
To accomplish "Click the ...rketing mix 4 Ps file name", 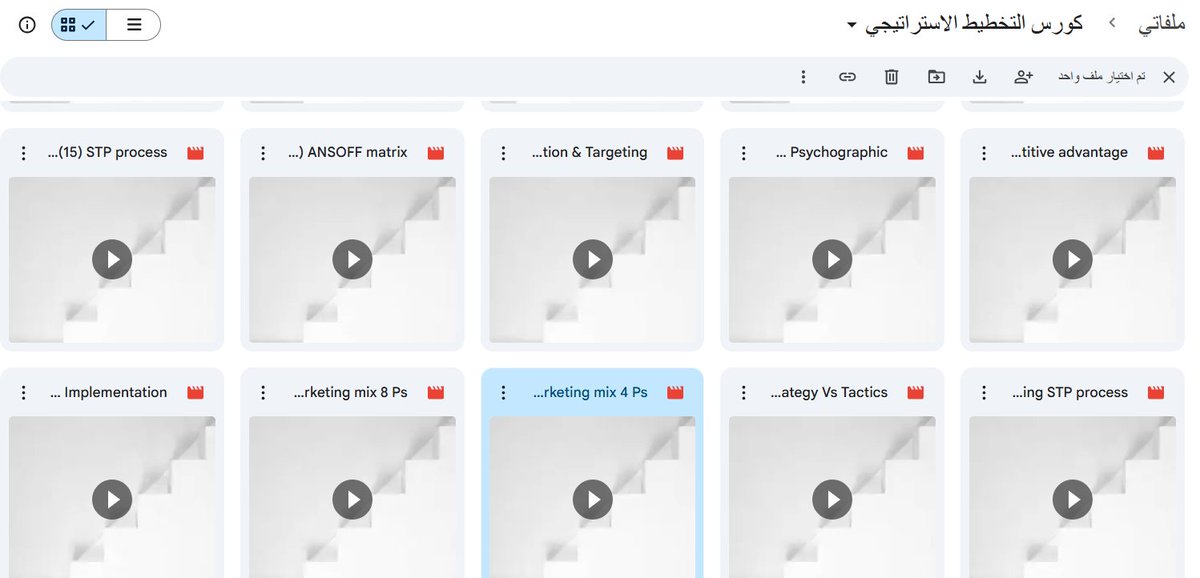I will coord(590,393).
